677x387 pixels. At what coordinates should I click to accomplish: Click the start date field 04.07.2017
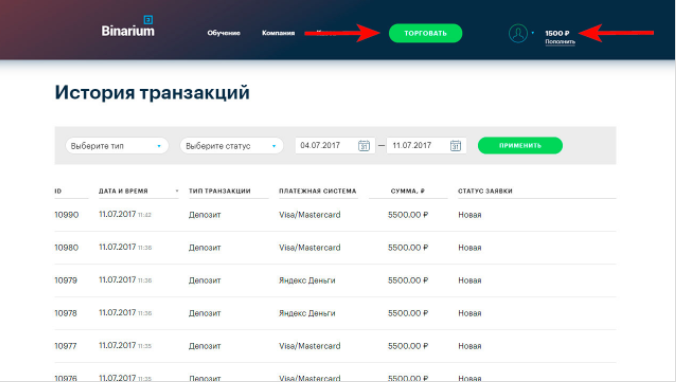click(335, 146)
